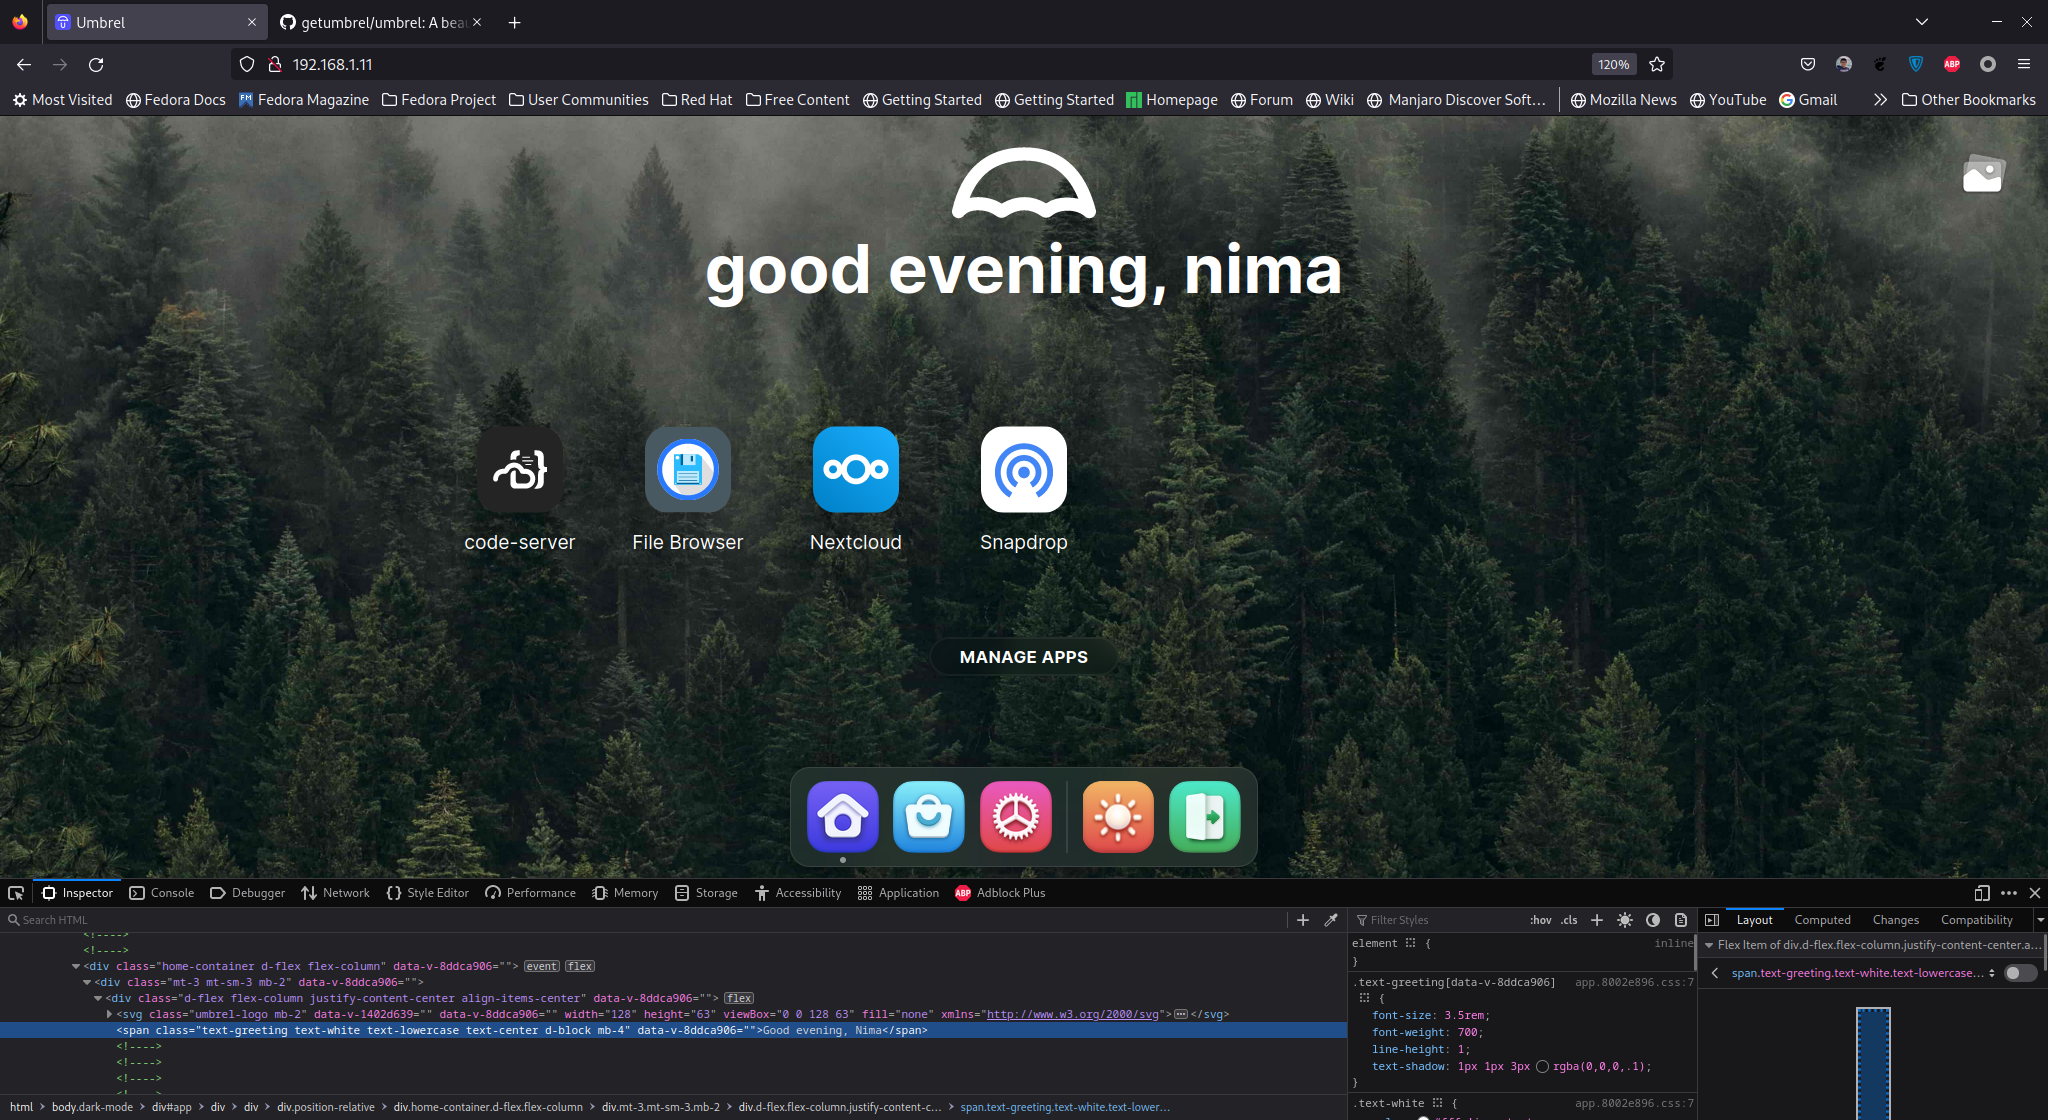Expand the svg umbrel-logo node

109,1014
